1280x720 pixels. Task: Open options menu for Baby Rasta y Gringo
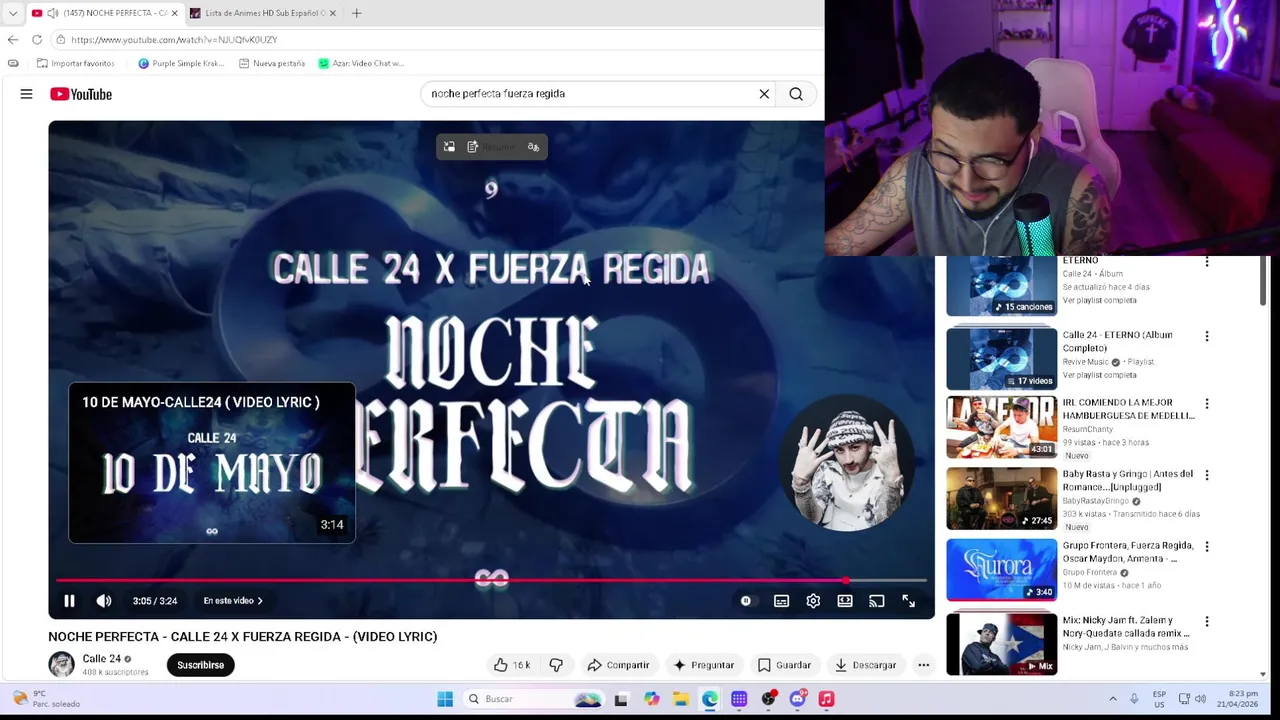[1207, 475]
